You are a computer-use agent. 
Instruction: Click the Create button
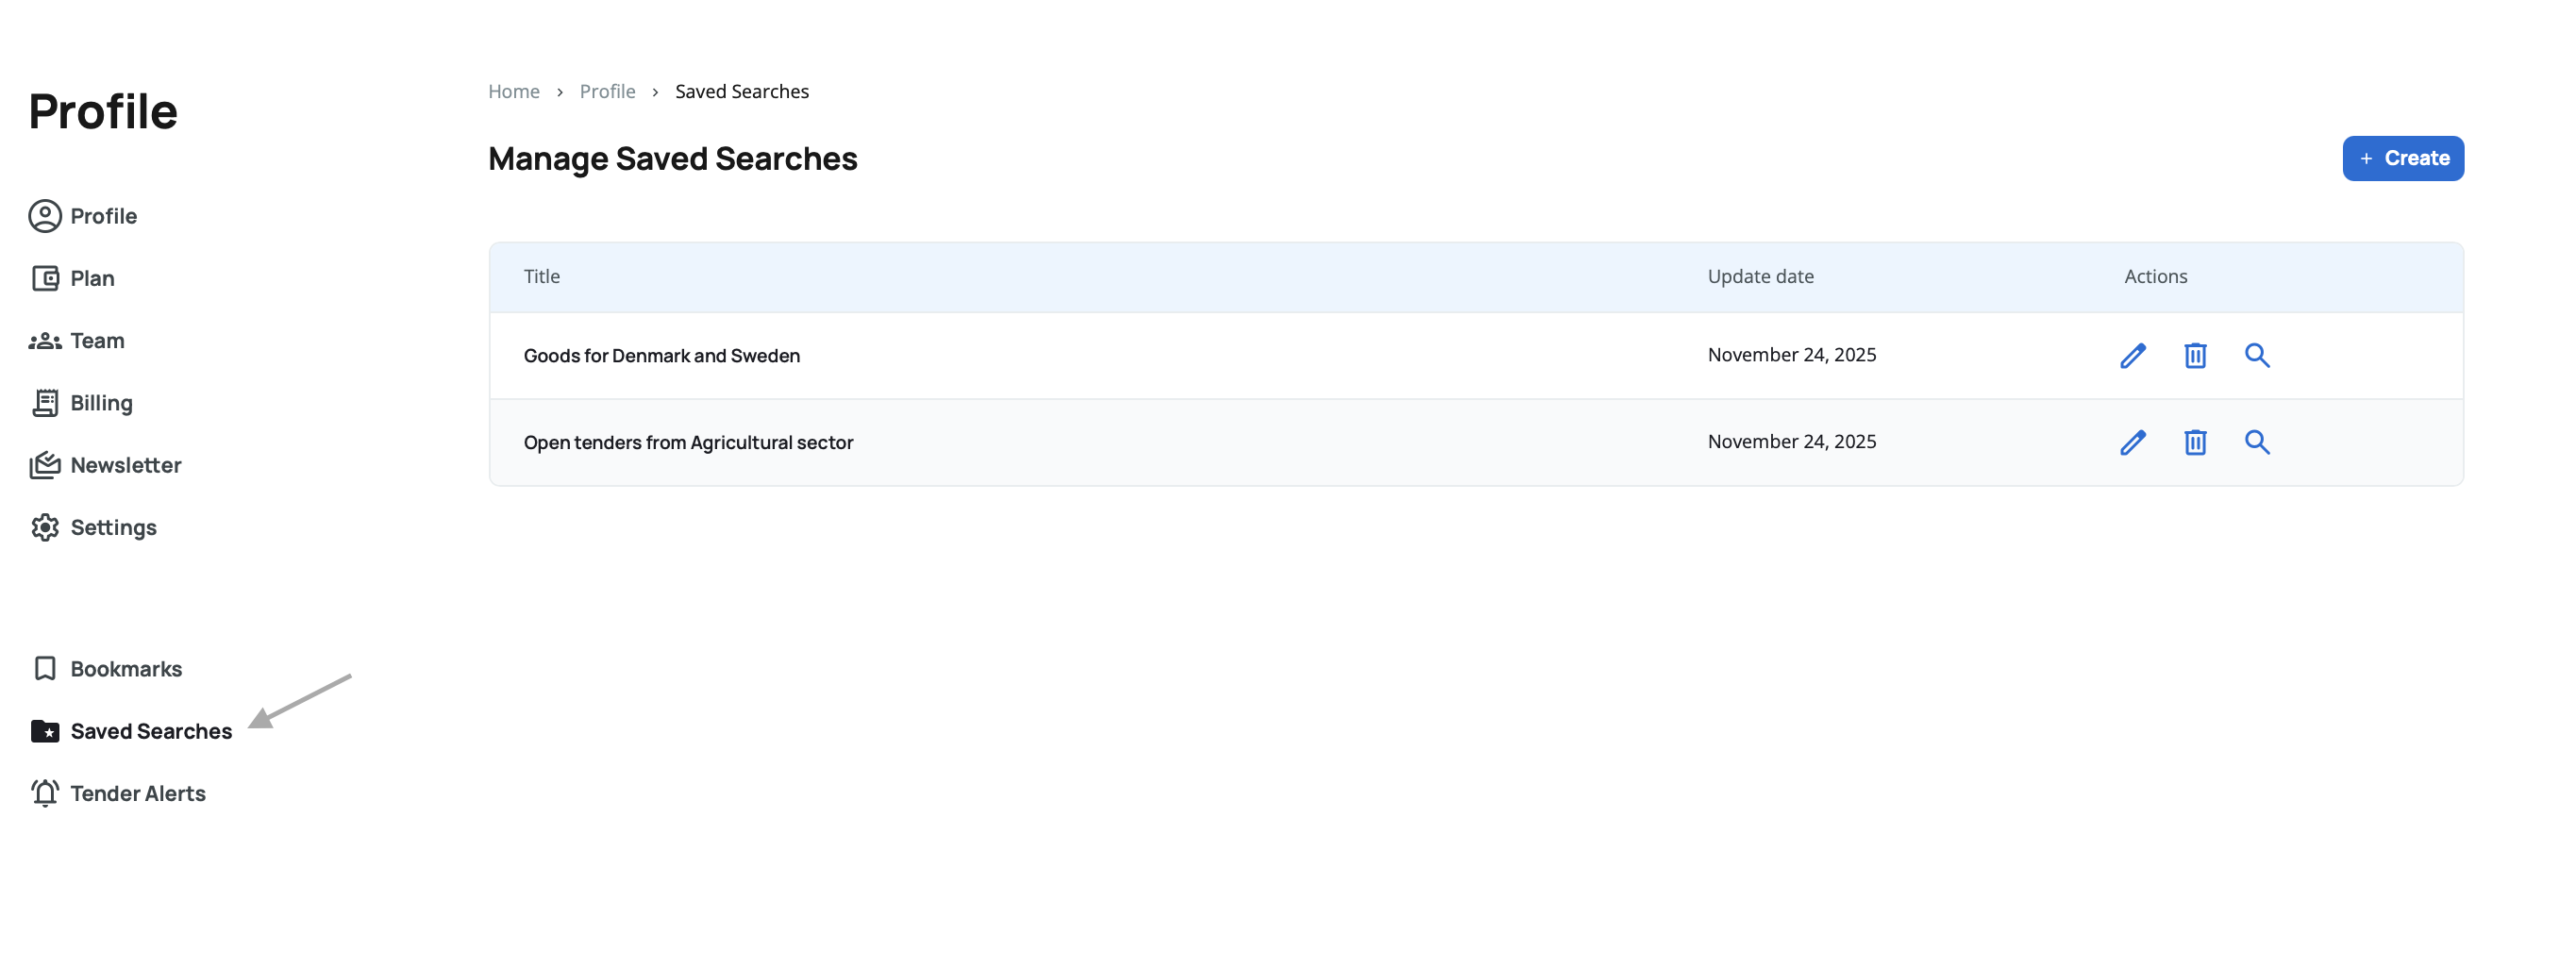(2402, 158)
